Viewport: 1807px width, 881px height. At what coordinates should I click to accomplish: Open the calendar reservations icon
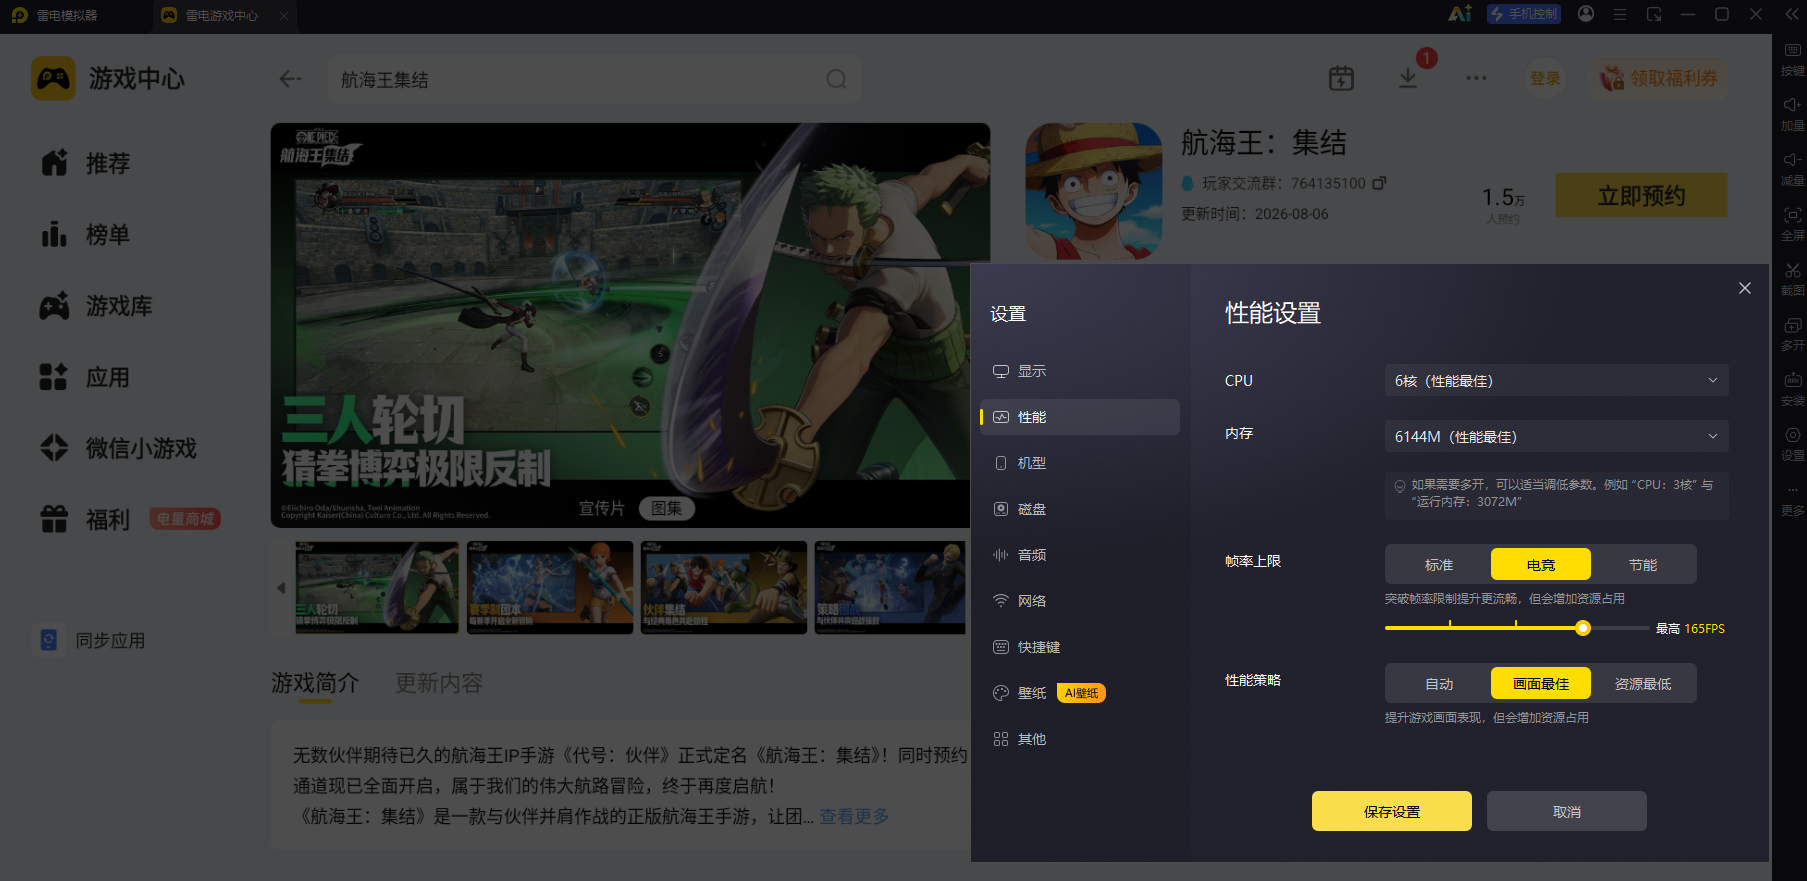[1341, 78]
